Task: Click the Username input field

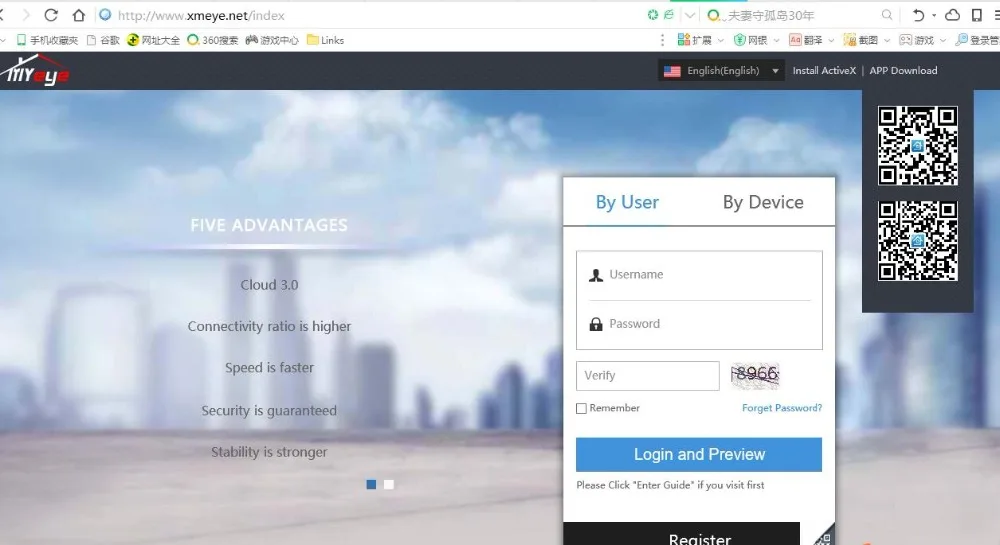Action: click(699, 275)
